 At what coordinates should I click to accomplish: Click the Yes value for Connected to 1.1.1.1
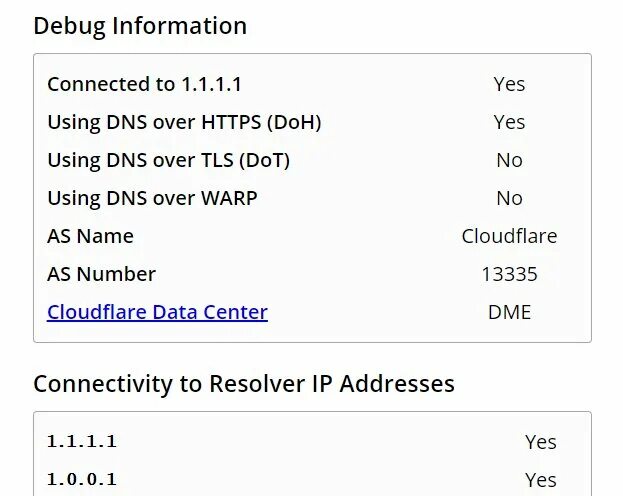pos(509,84)
